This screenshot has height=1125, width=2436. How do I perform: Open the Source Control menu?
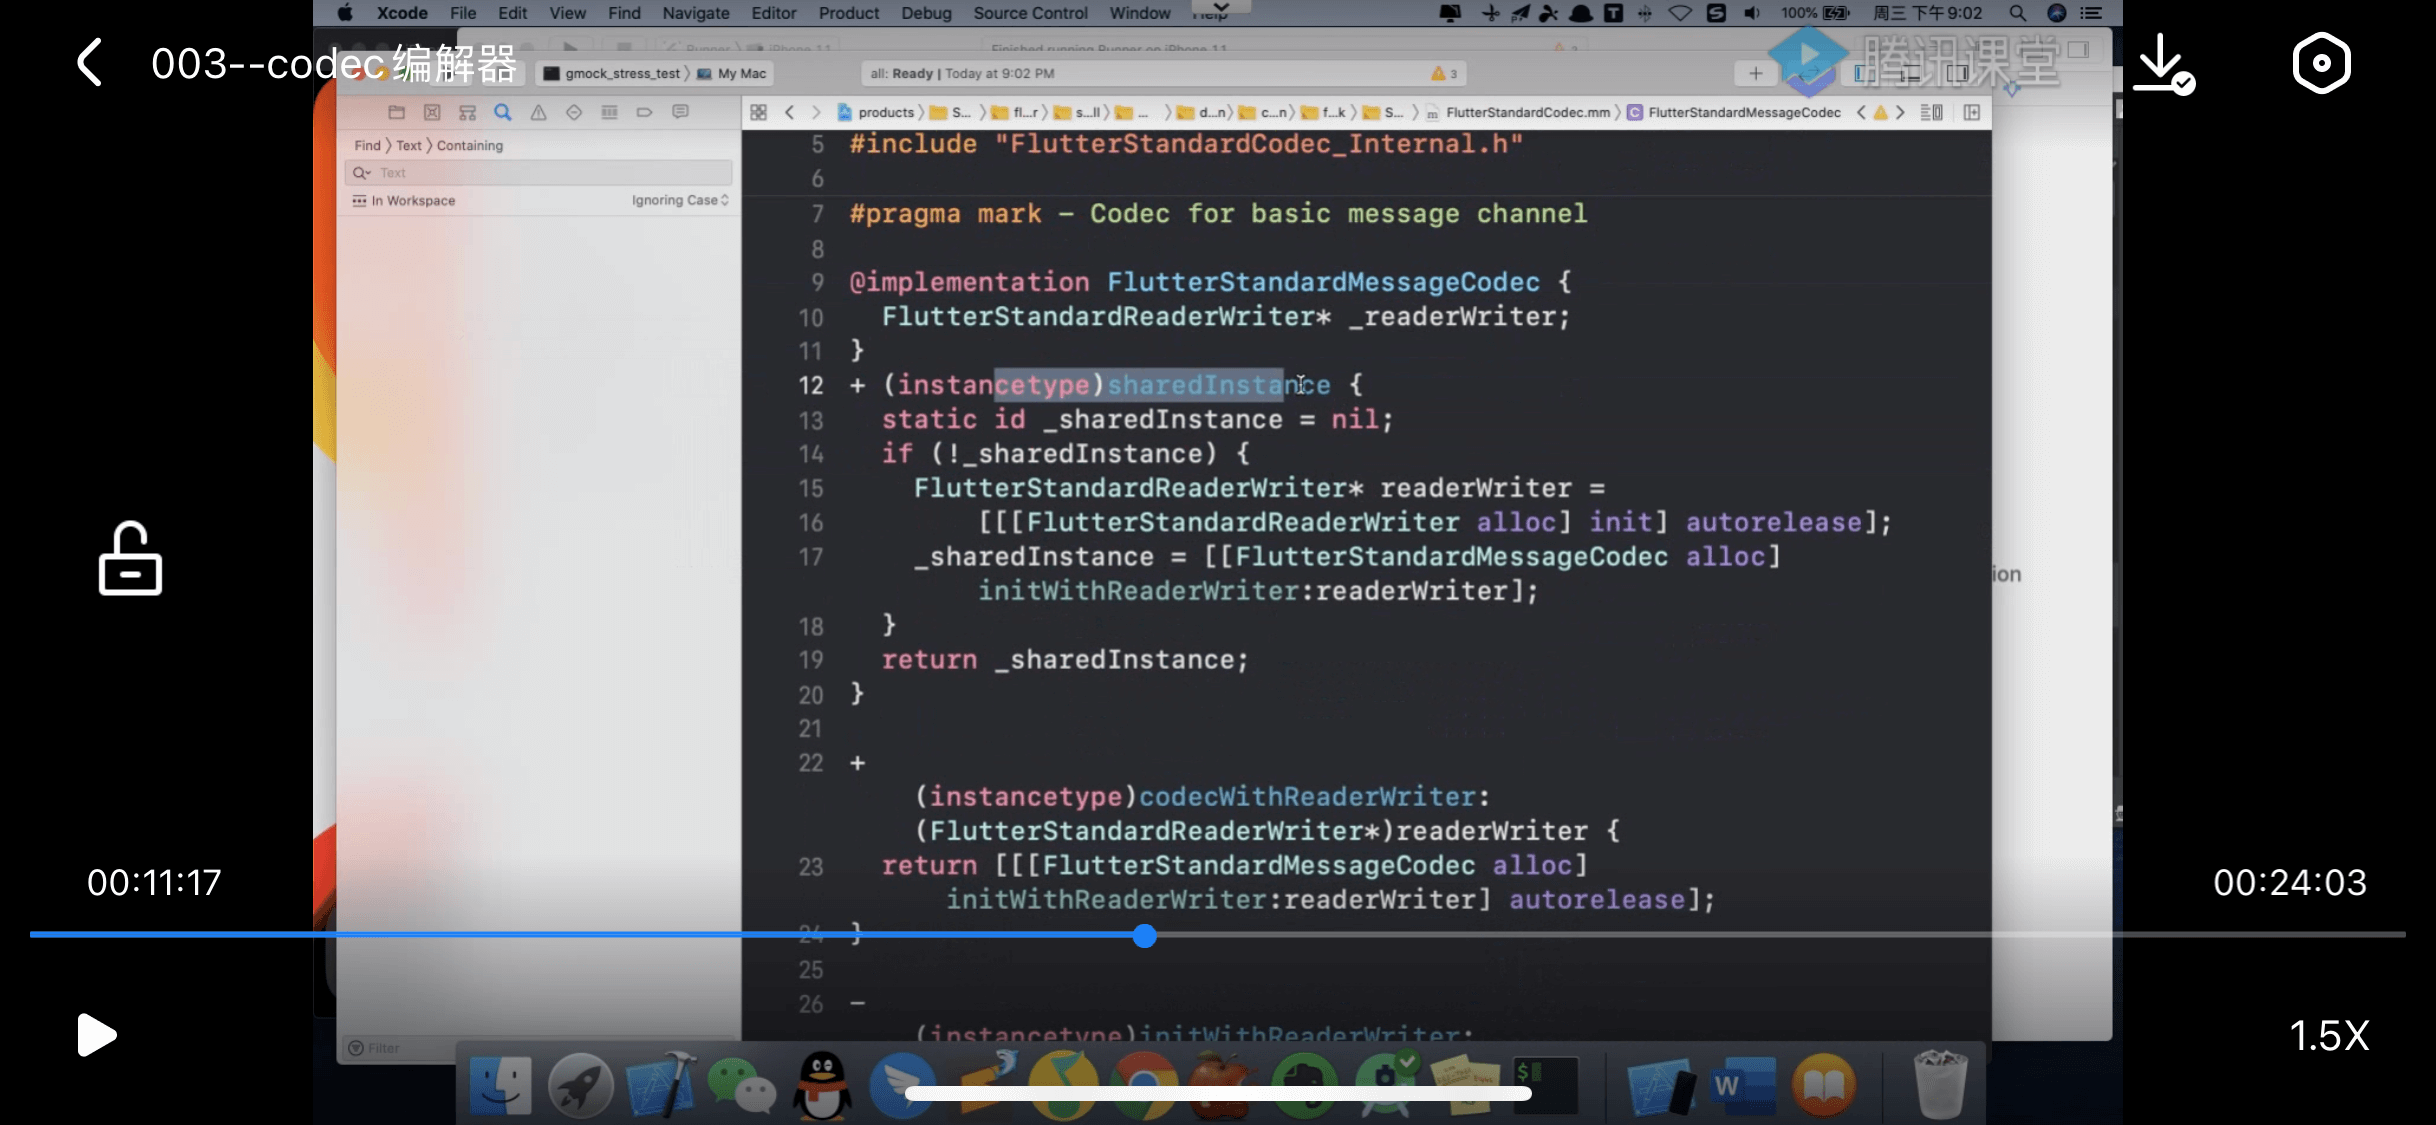pos(1030,13)
